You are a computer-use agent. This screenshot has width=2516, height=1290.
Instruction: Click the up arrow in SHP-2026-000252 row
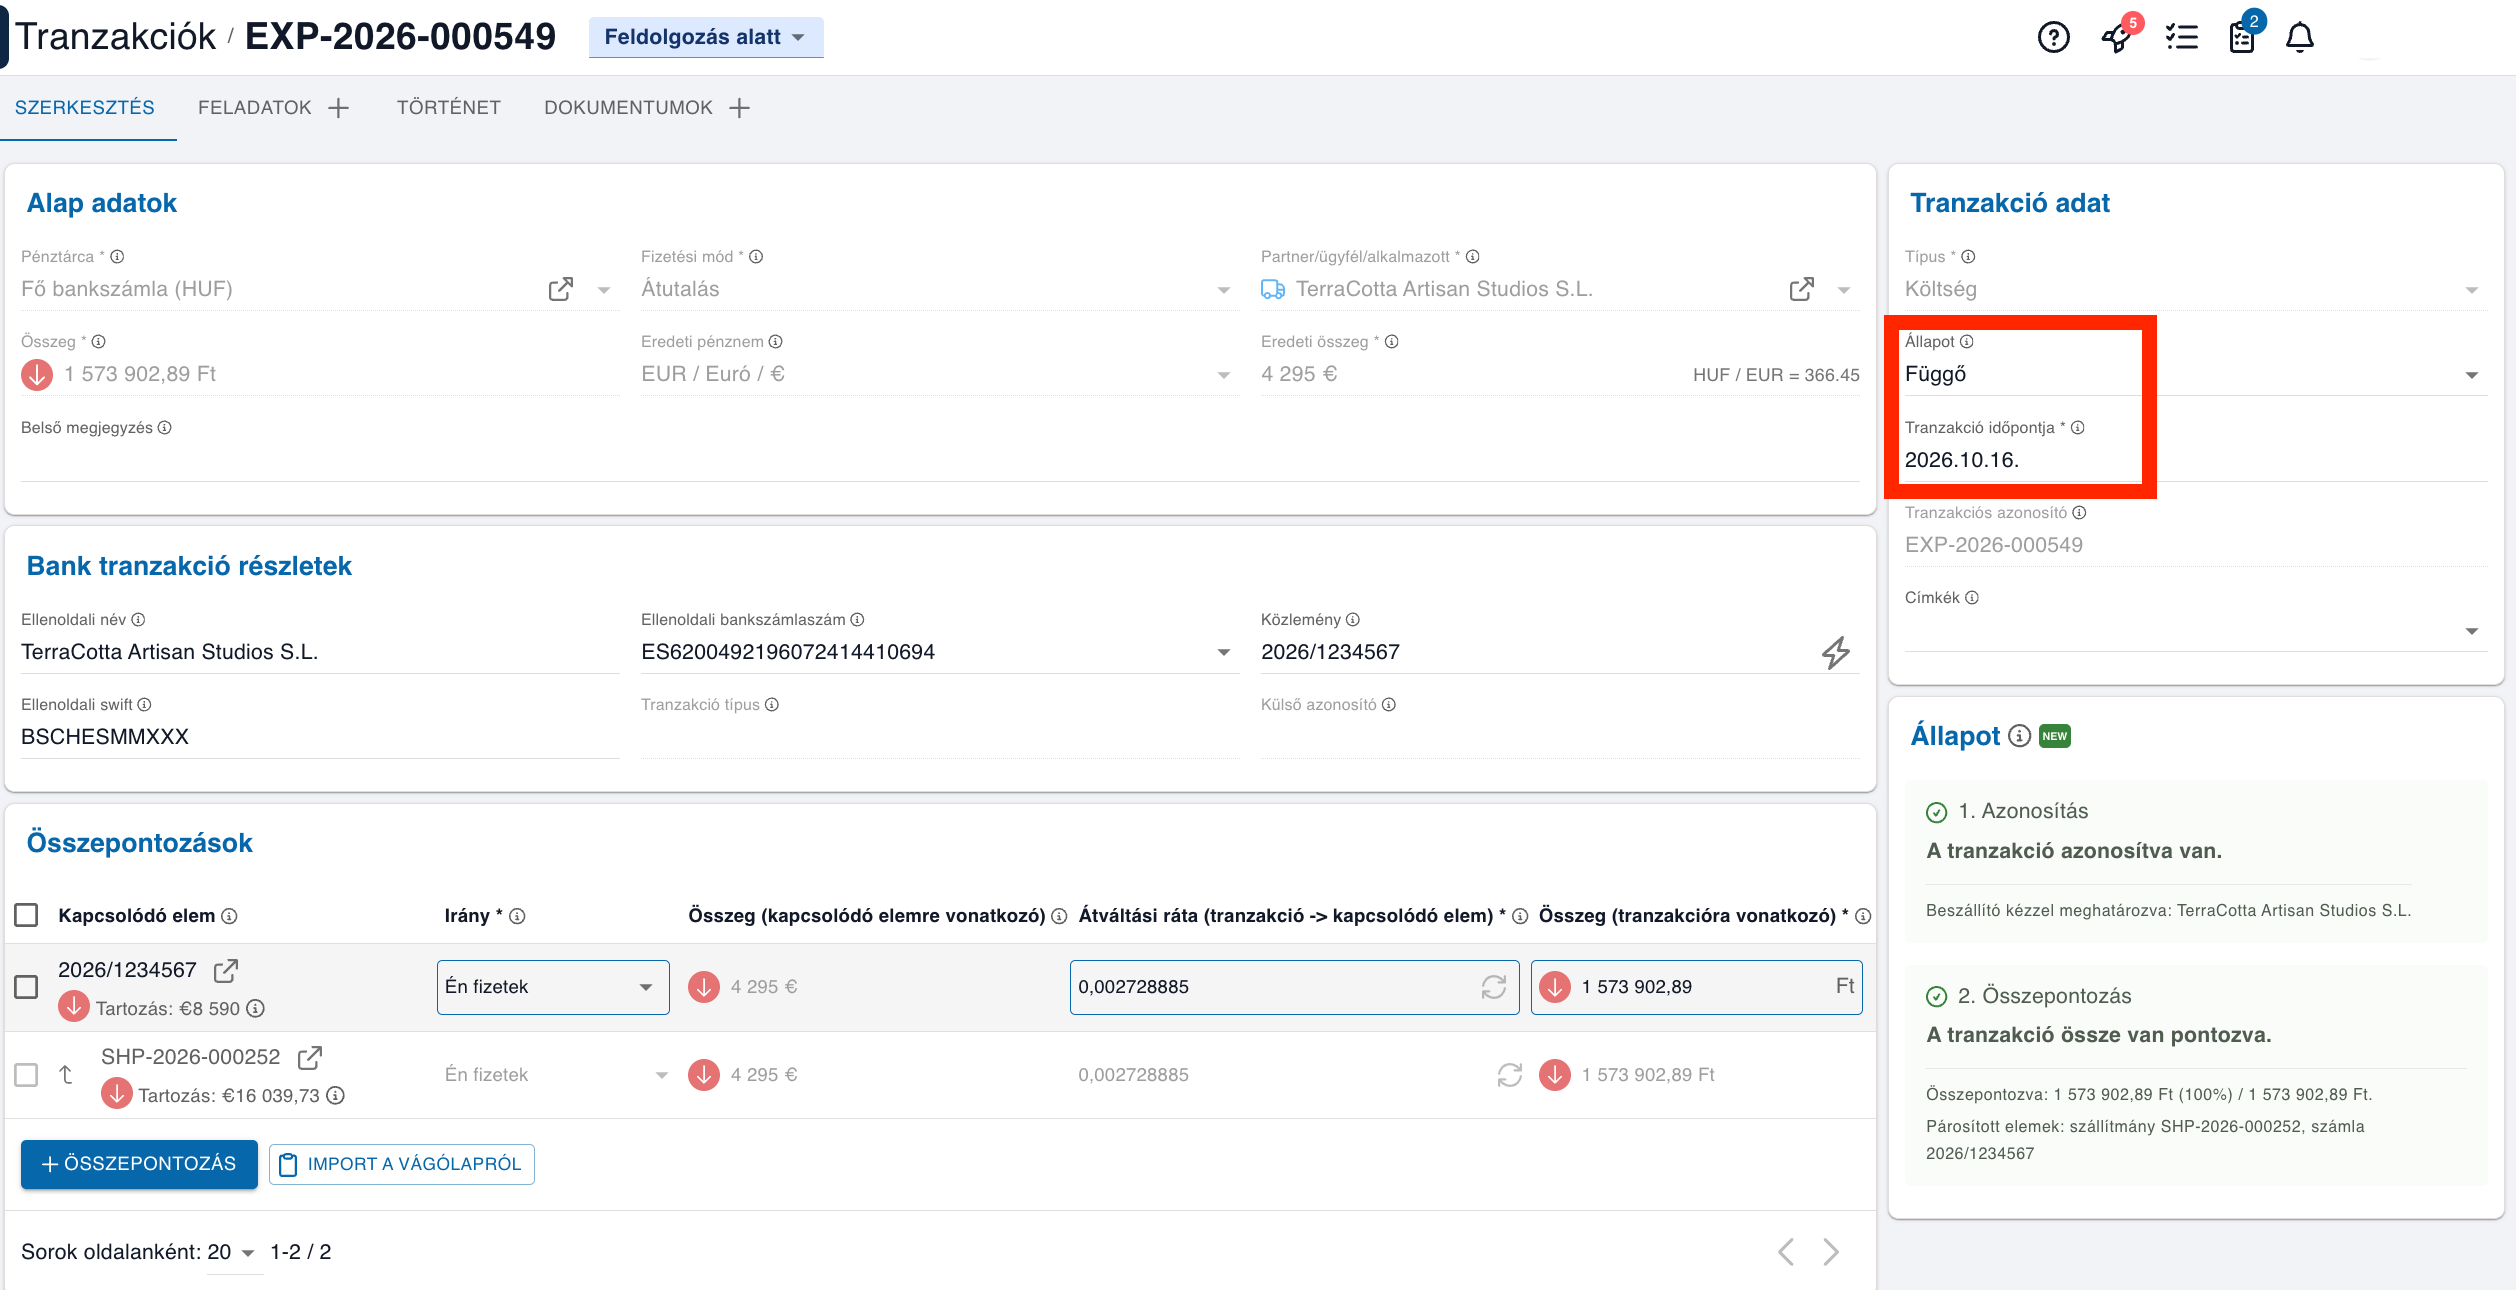(66, 1075)
